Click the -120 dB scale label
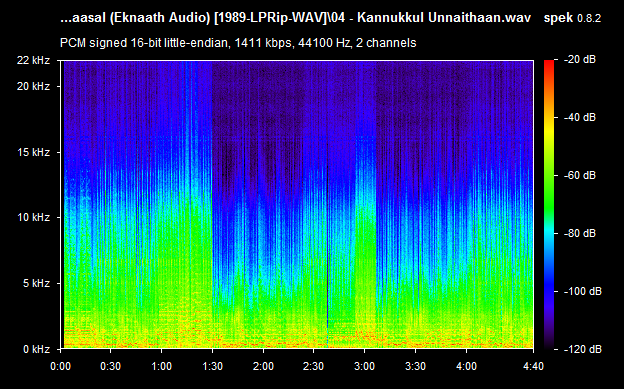 [x=583, y=349]
